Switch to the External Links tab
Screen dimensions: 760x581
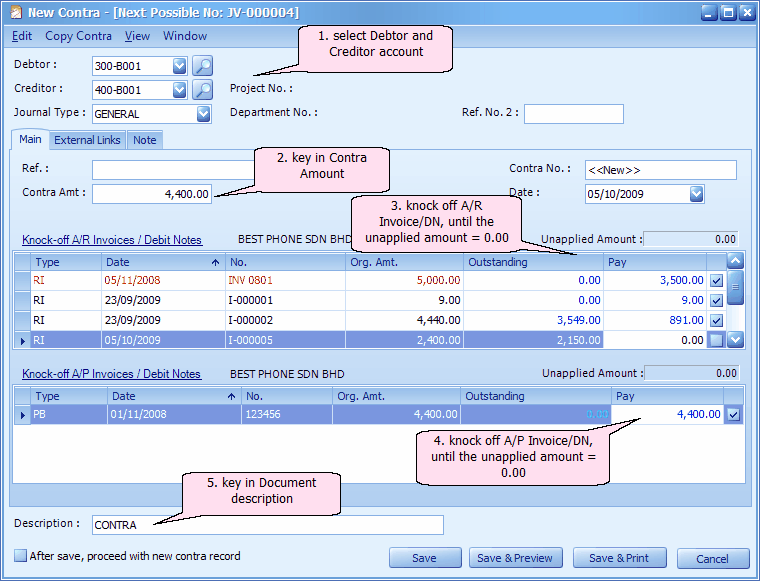[x=87, y=140]
